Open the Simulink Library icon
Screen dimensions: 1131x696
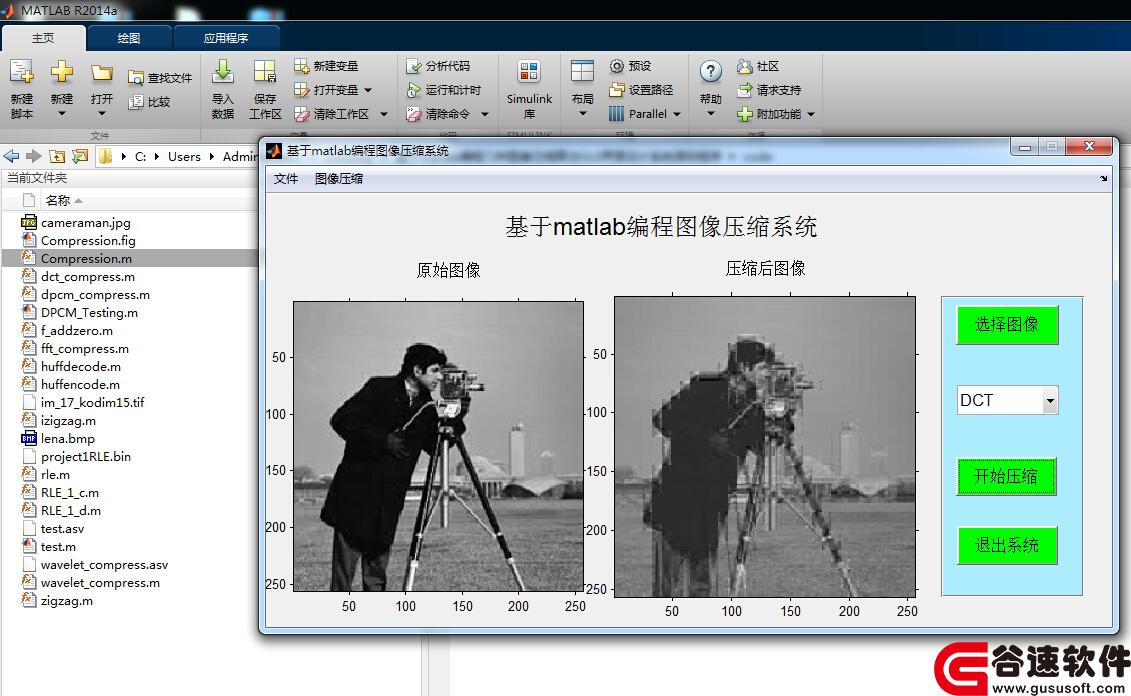click(x=529, y=71)
